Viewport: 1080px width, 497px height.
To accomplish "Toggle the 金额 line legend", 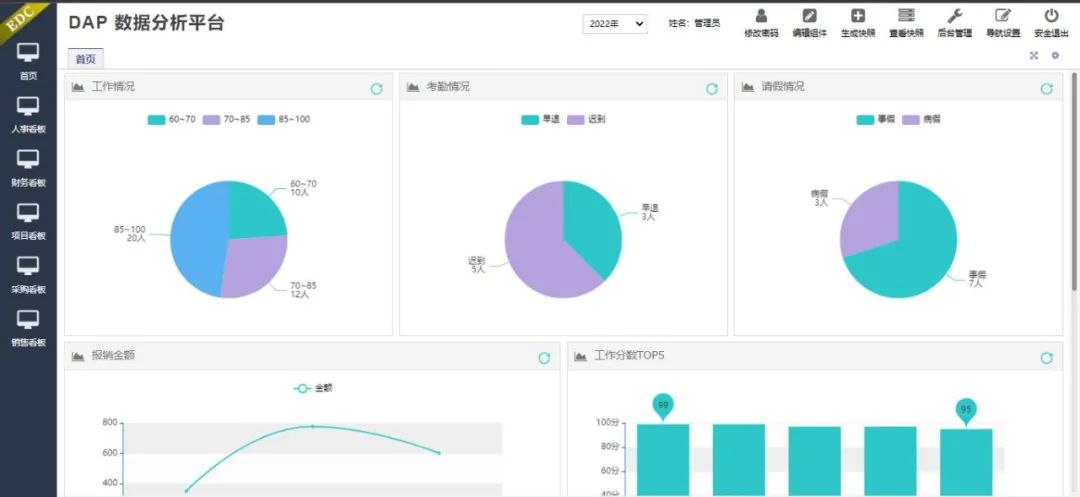I will pyautogui.click(x=313, y=388).
